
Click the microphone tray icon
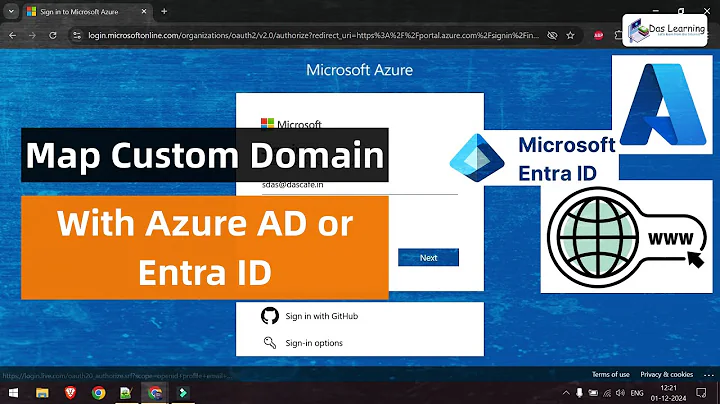[579, 393]
